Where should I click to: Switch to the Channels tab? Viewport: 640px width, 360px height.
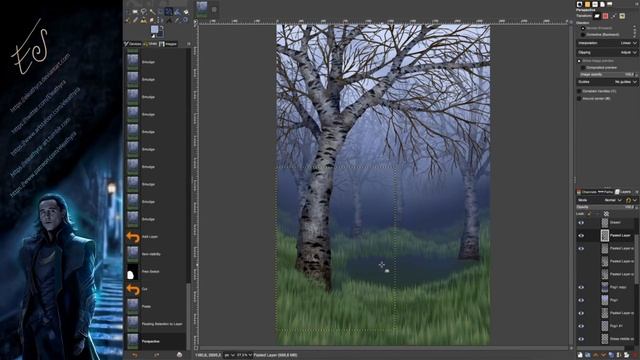click(x=587, y=192)
